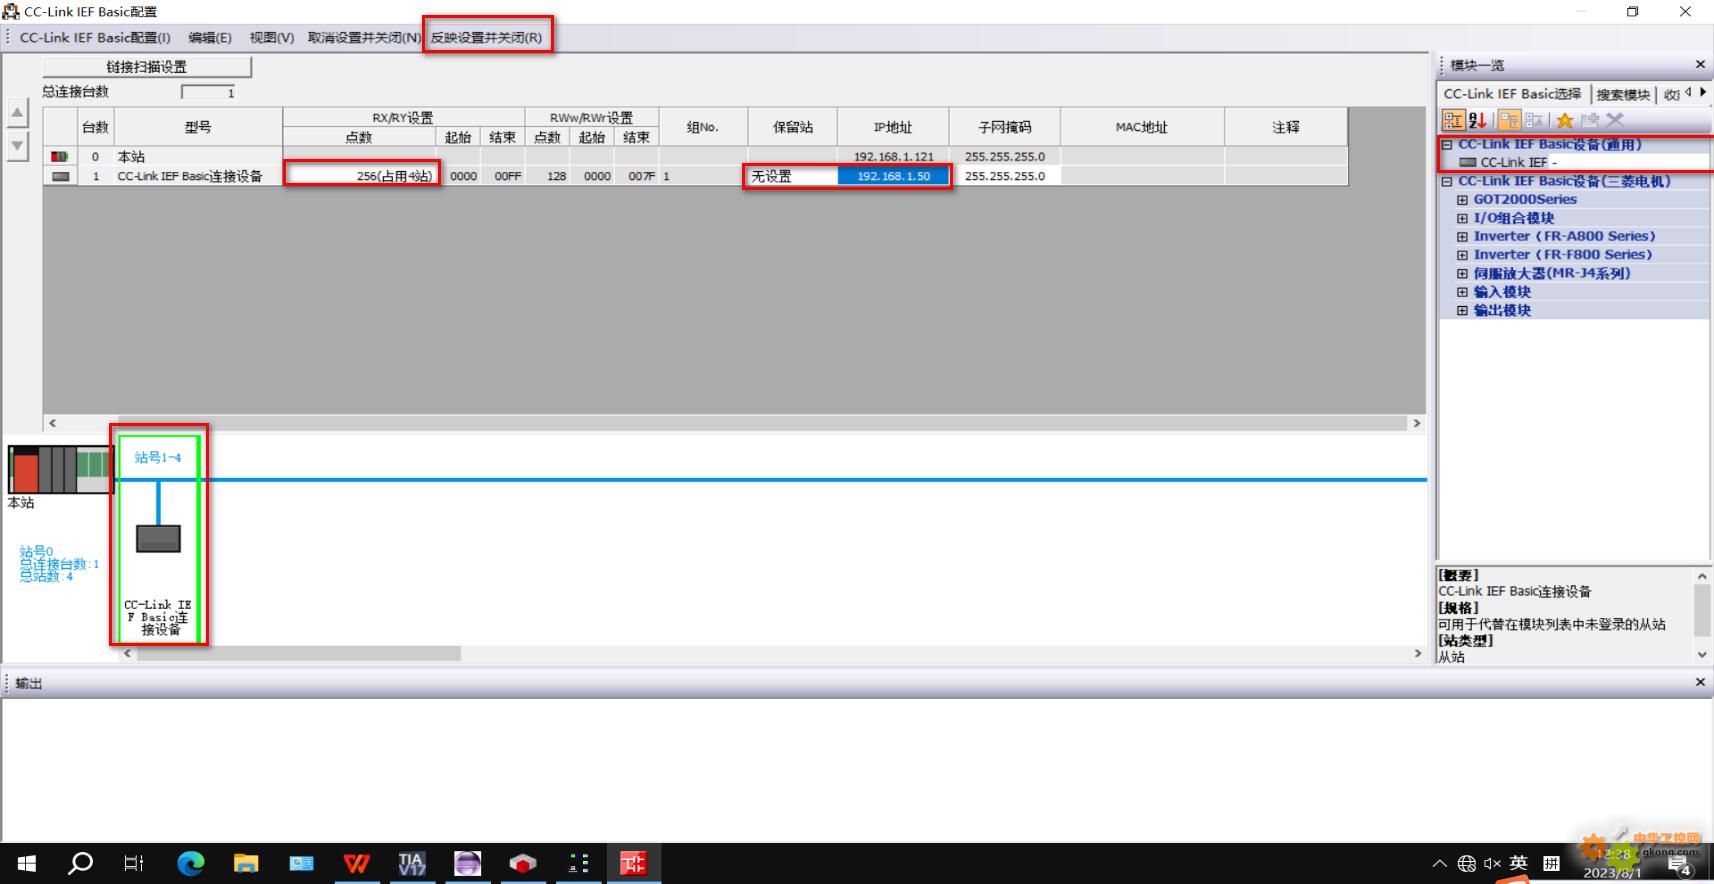Open Microsoft Edge from taskbar
1714x884 pixels.
(x=190, y=863)
